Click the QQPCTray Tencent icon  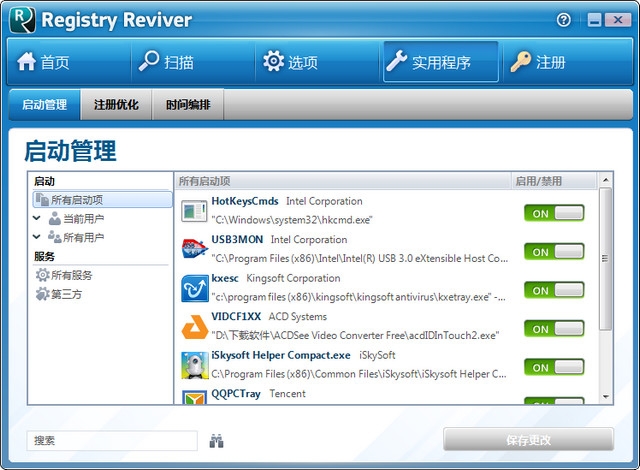(x=194, y=397)
